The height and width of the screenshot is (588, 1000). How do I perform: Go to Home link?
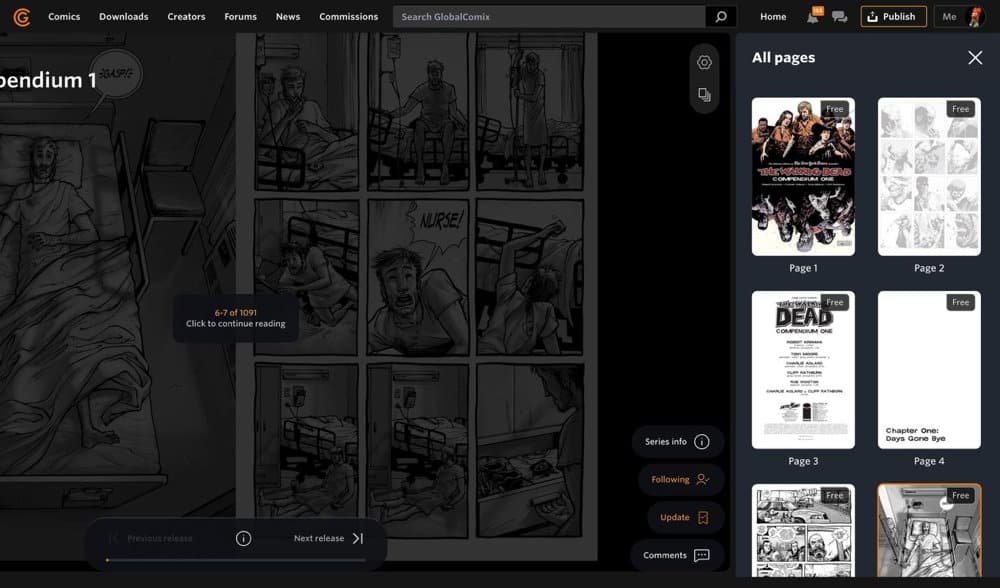pos(773,17)
